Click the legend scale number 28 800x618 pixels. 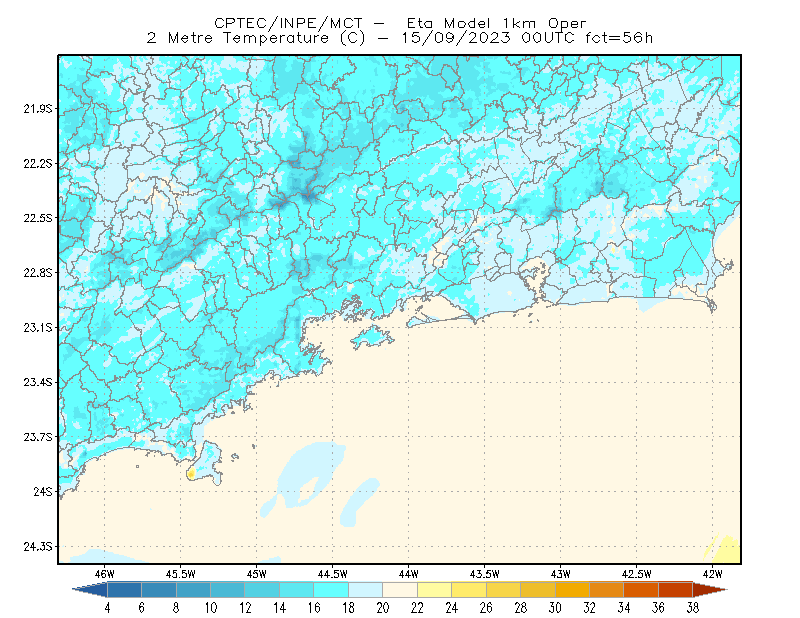coord(521,608)
